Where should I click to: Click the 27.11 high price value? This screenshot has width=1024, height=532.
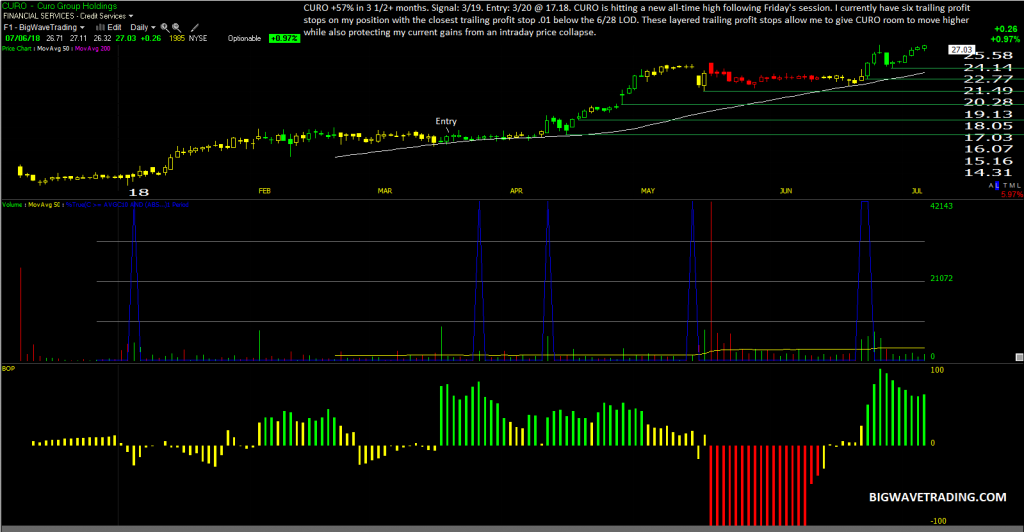tap(78, 39)
